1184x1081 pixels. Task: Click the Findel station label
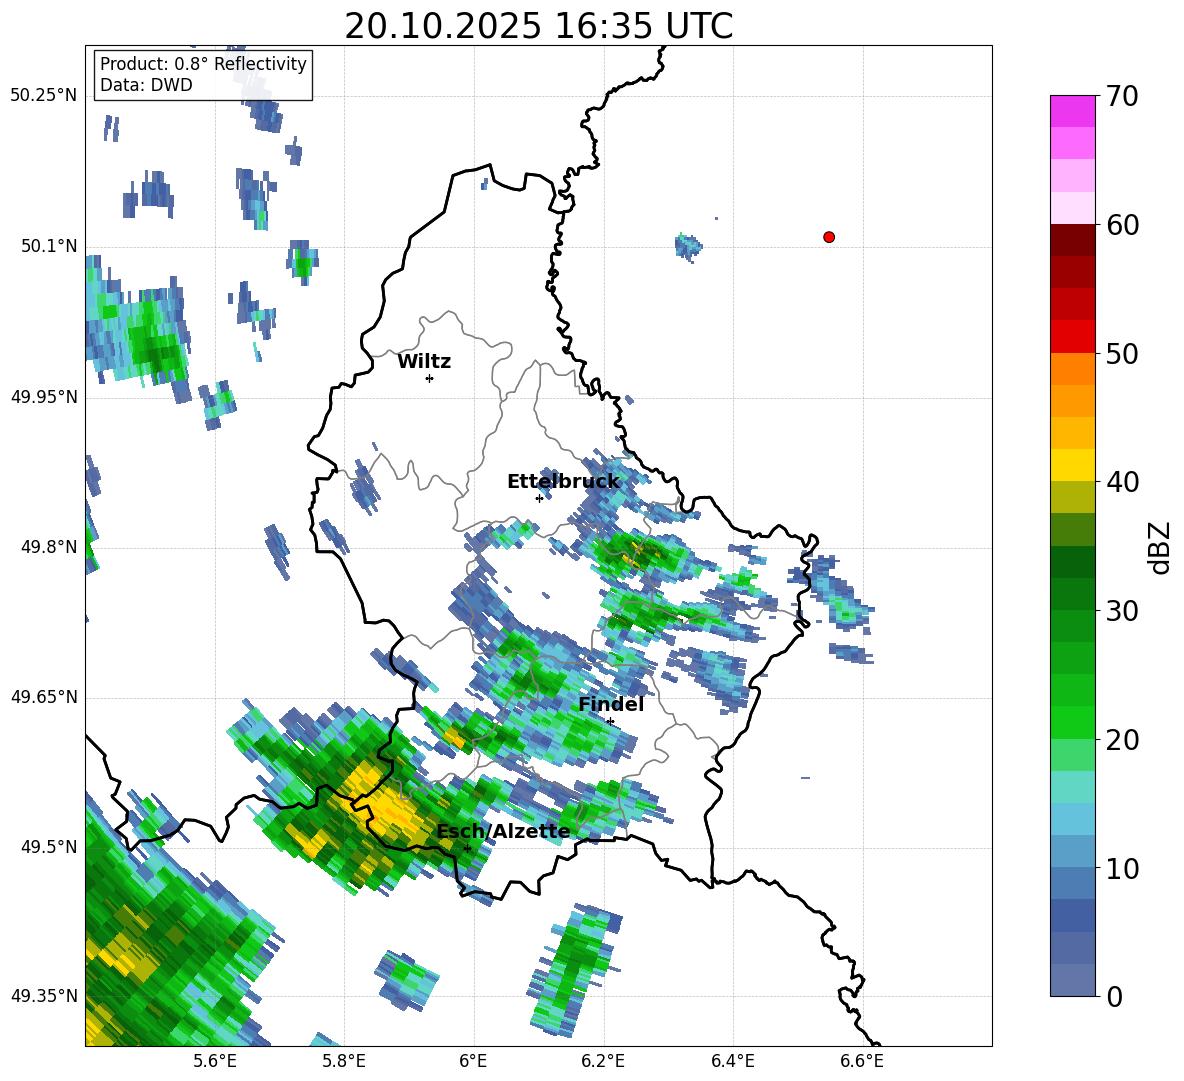tap(611, 704)
